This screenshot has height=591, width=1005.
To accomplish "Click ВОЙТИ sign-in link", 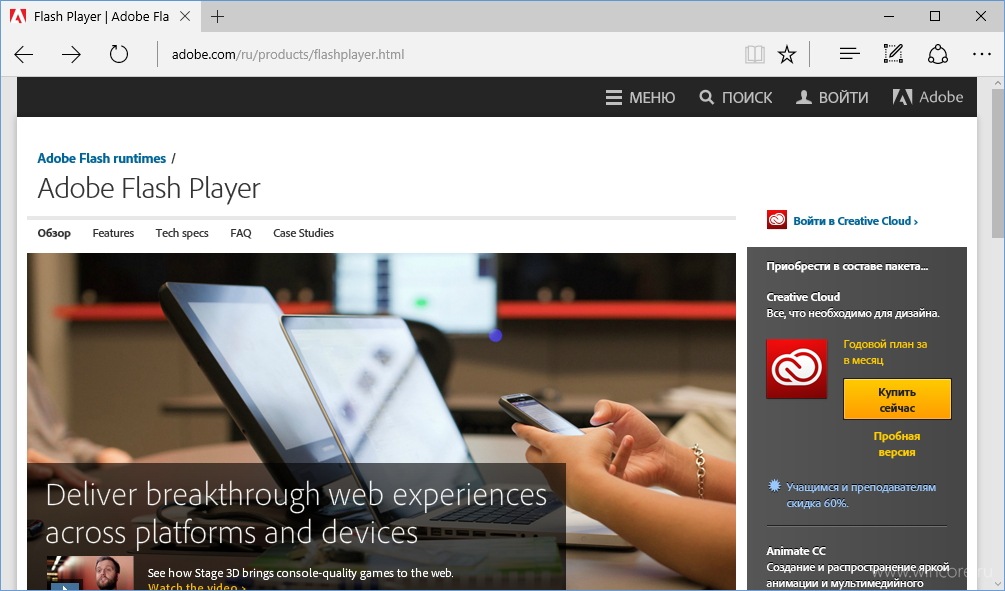I will (832, 97).
